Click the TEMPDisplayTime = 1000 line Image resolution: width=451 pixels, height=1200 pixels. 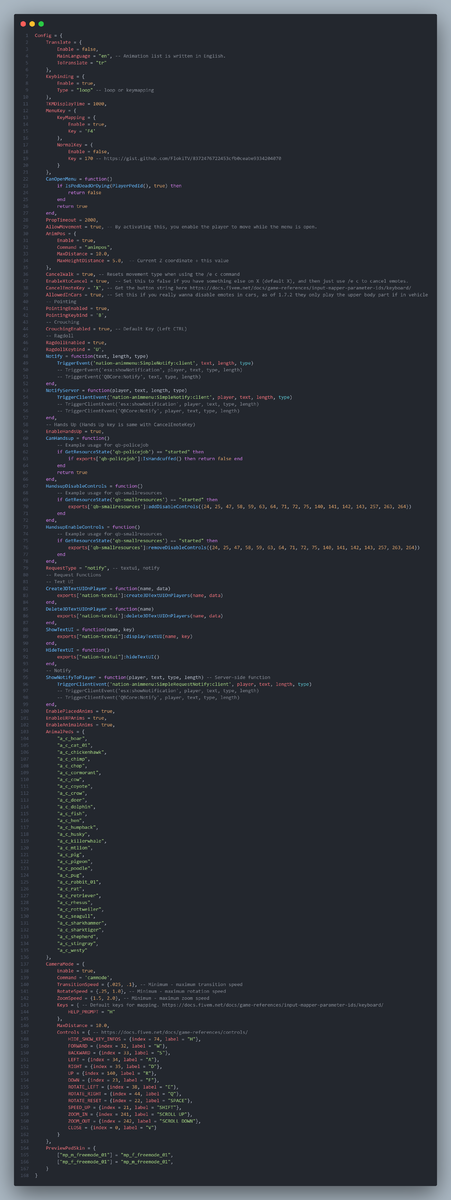[76, 104]
